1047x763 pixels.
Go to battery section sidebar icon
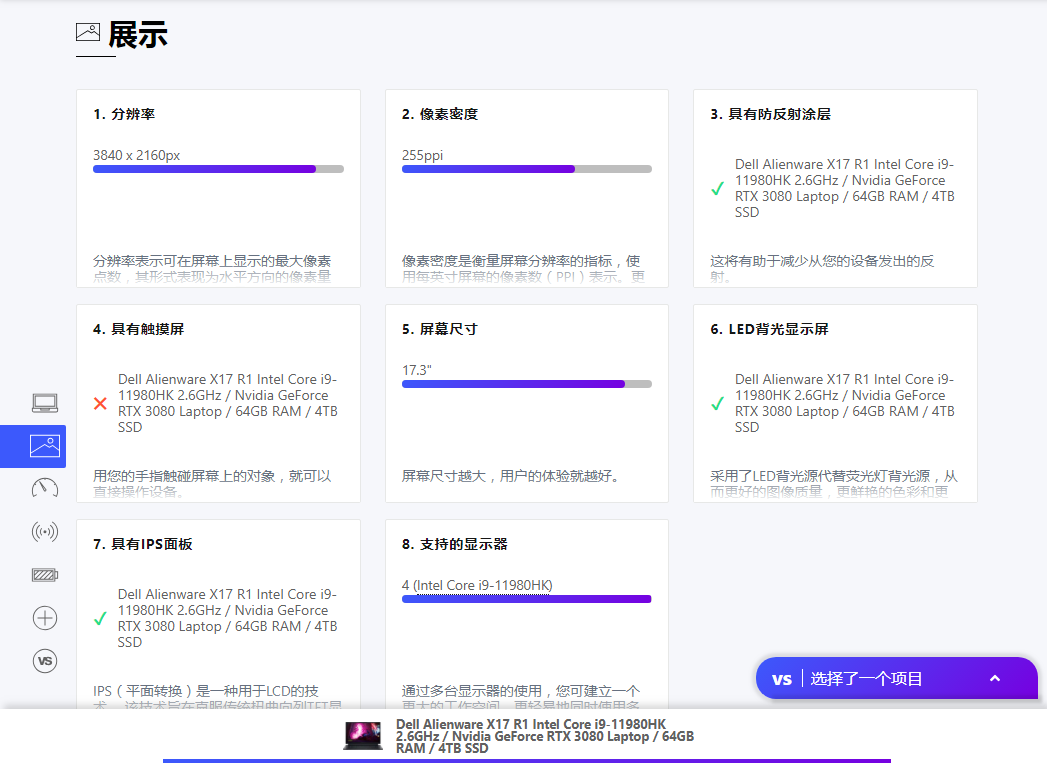(45, 575)
